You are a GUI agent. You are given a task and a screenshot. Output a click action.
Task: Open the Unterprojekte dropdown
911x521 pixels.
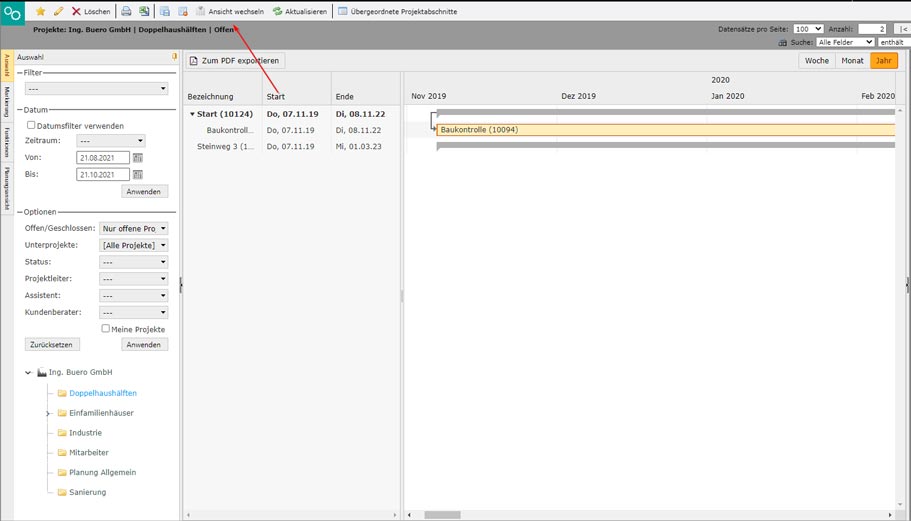click(x=134, y=245)
